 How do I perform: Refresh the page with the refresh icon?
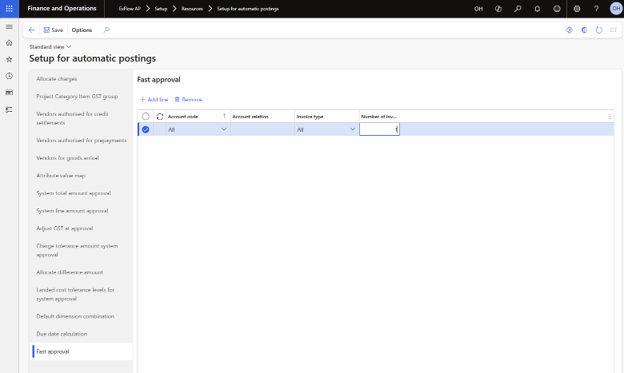599,30
